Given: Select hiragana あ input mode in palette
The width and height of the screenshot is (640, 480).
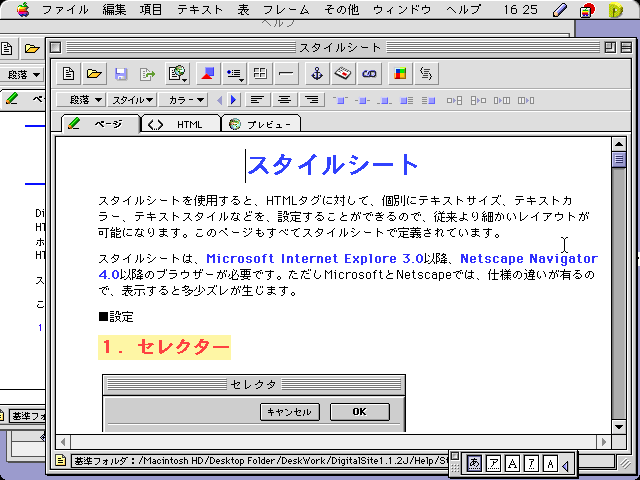Looking at the screenshot, I should (x=474, y=464).
